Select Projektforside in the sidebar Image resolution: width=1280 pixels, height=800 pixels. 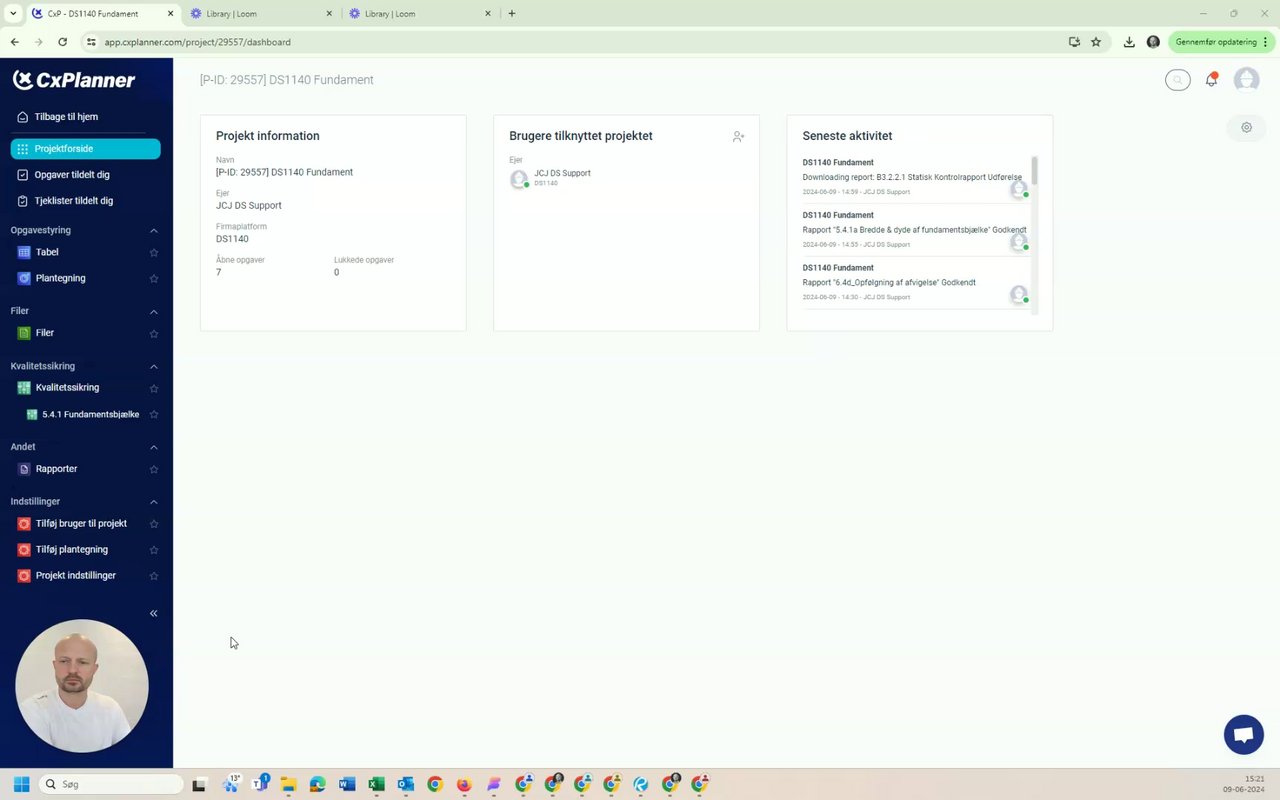pyautogui.click(x=86, y=149)
